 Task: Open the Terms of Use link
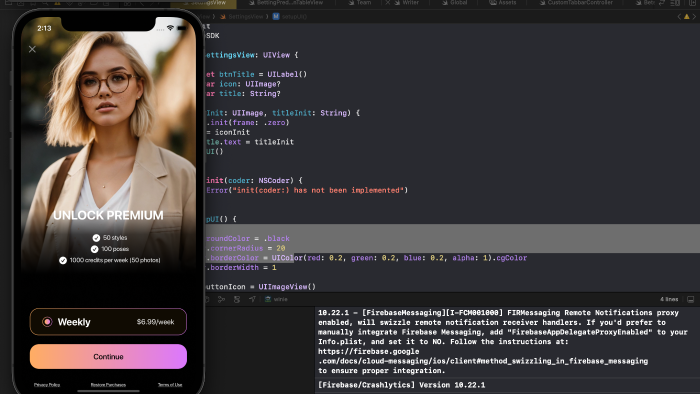pyautogui.click(x=170, y=385)
